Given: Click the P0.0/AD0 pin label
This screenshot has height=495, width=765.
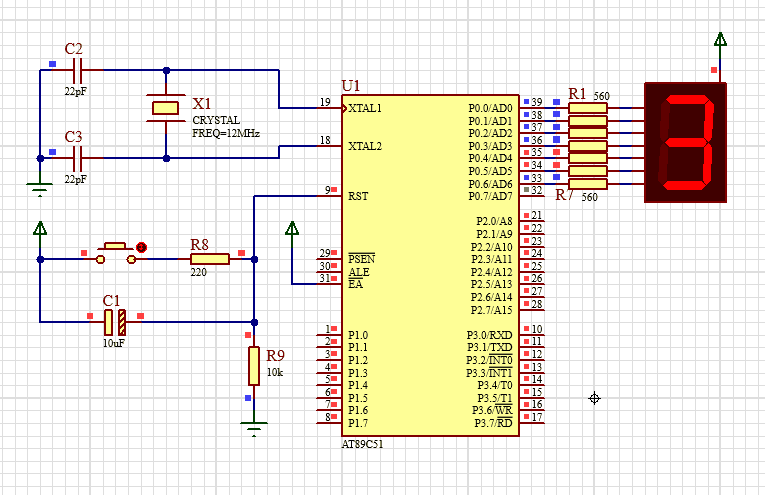Looking at the screenshot, I should (x=490, y=108).
